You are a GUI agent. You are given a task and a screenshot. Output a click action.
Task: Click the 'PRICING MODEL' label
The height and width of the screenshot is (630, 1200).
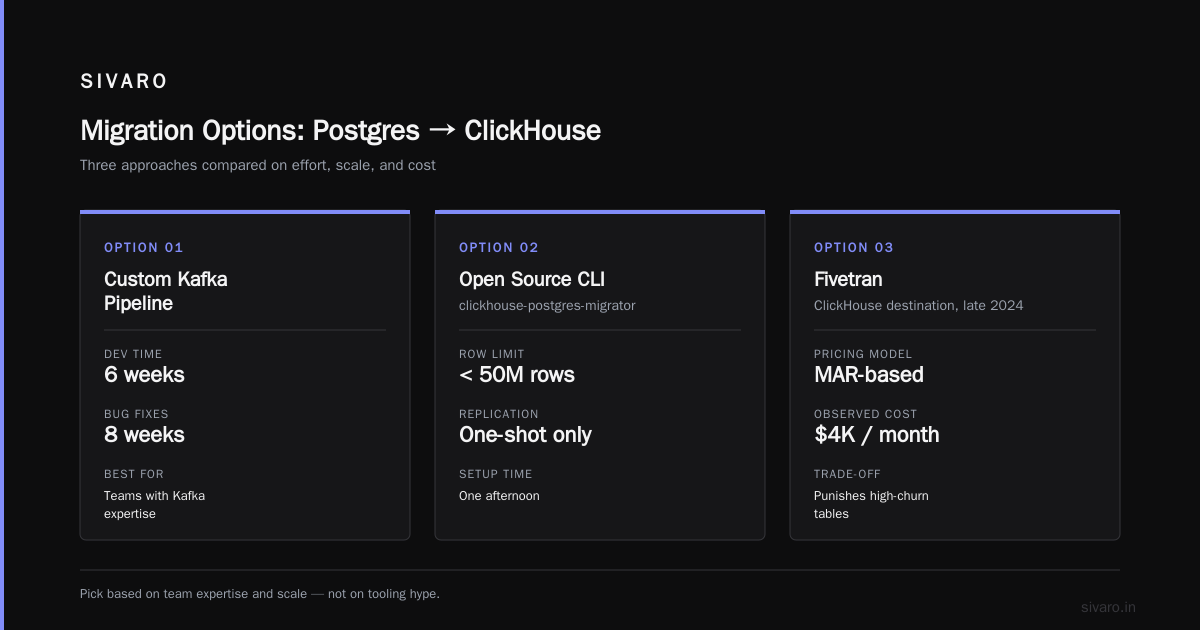click(x=863, y=354)
